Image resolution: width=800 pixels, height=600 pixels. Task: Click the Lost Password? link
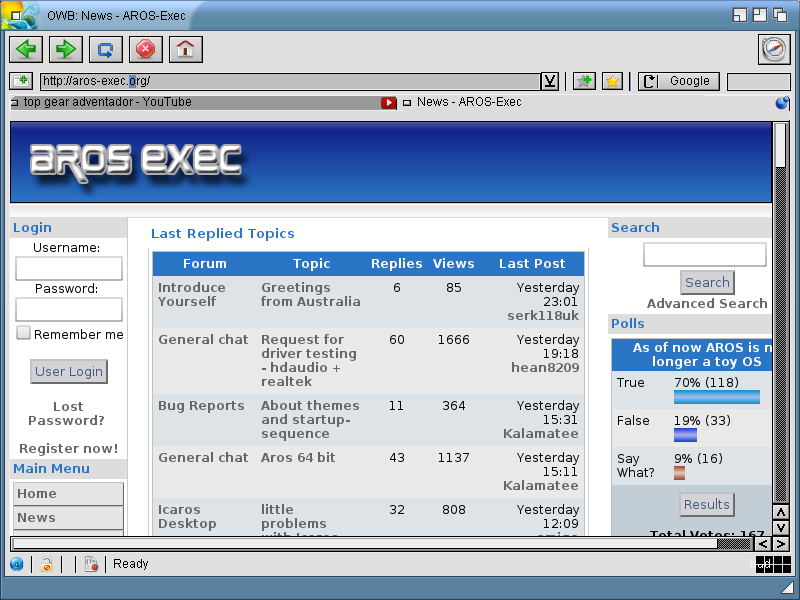[66, 414]
